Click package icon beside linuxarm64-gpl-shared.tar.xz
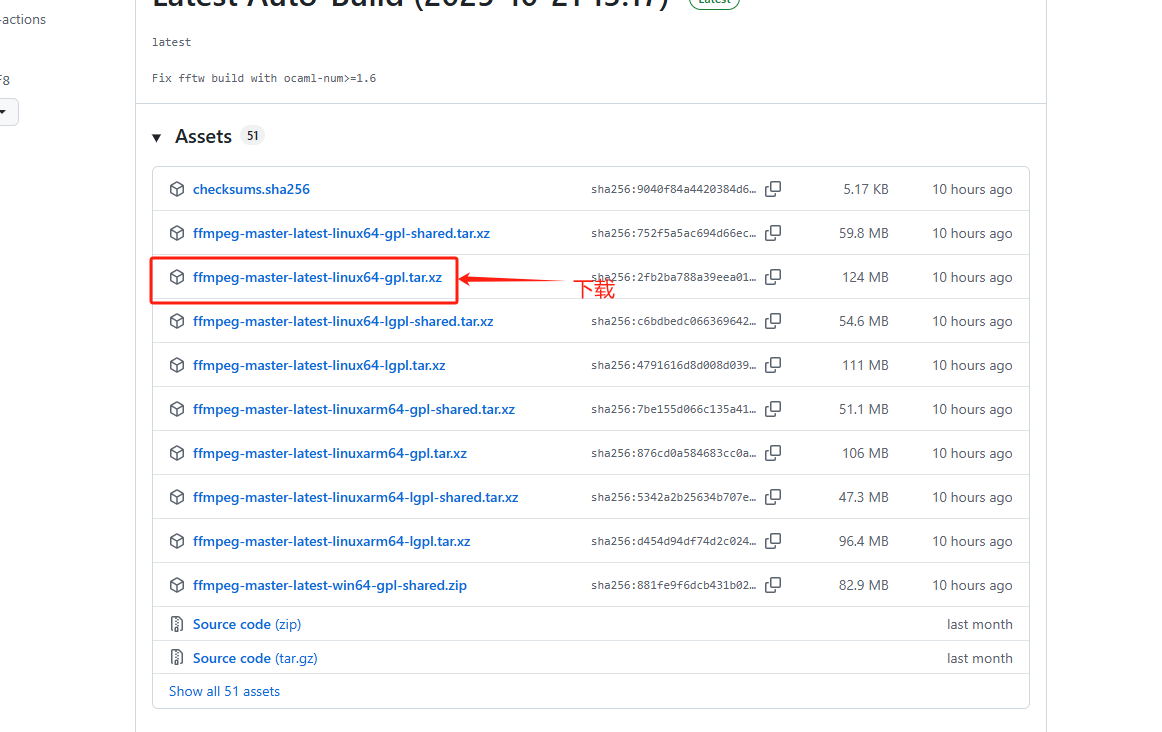This screenshot has height=732, width=1162. click(176, 409)
